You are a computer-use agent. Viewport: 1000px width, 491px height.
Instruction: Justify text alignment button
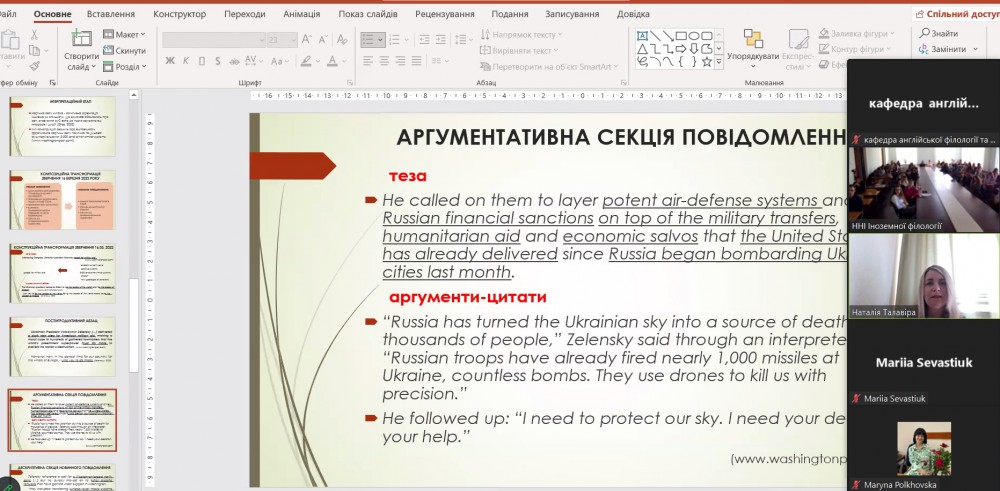tap(416, 61)
